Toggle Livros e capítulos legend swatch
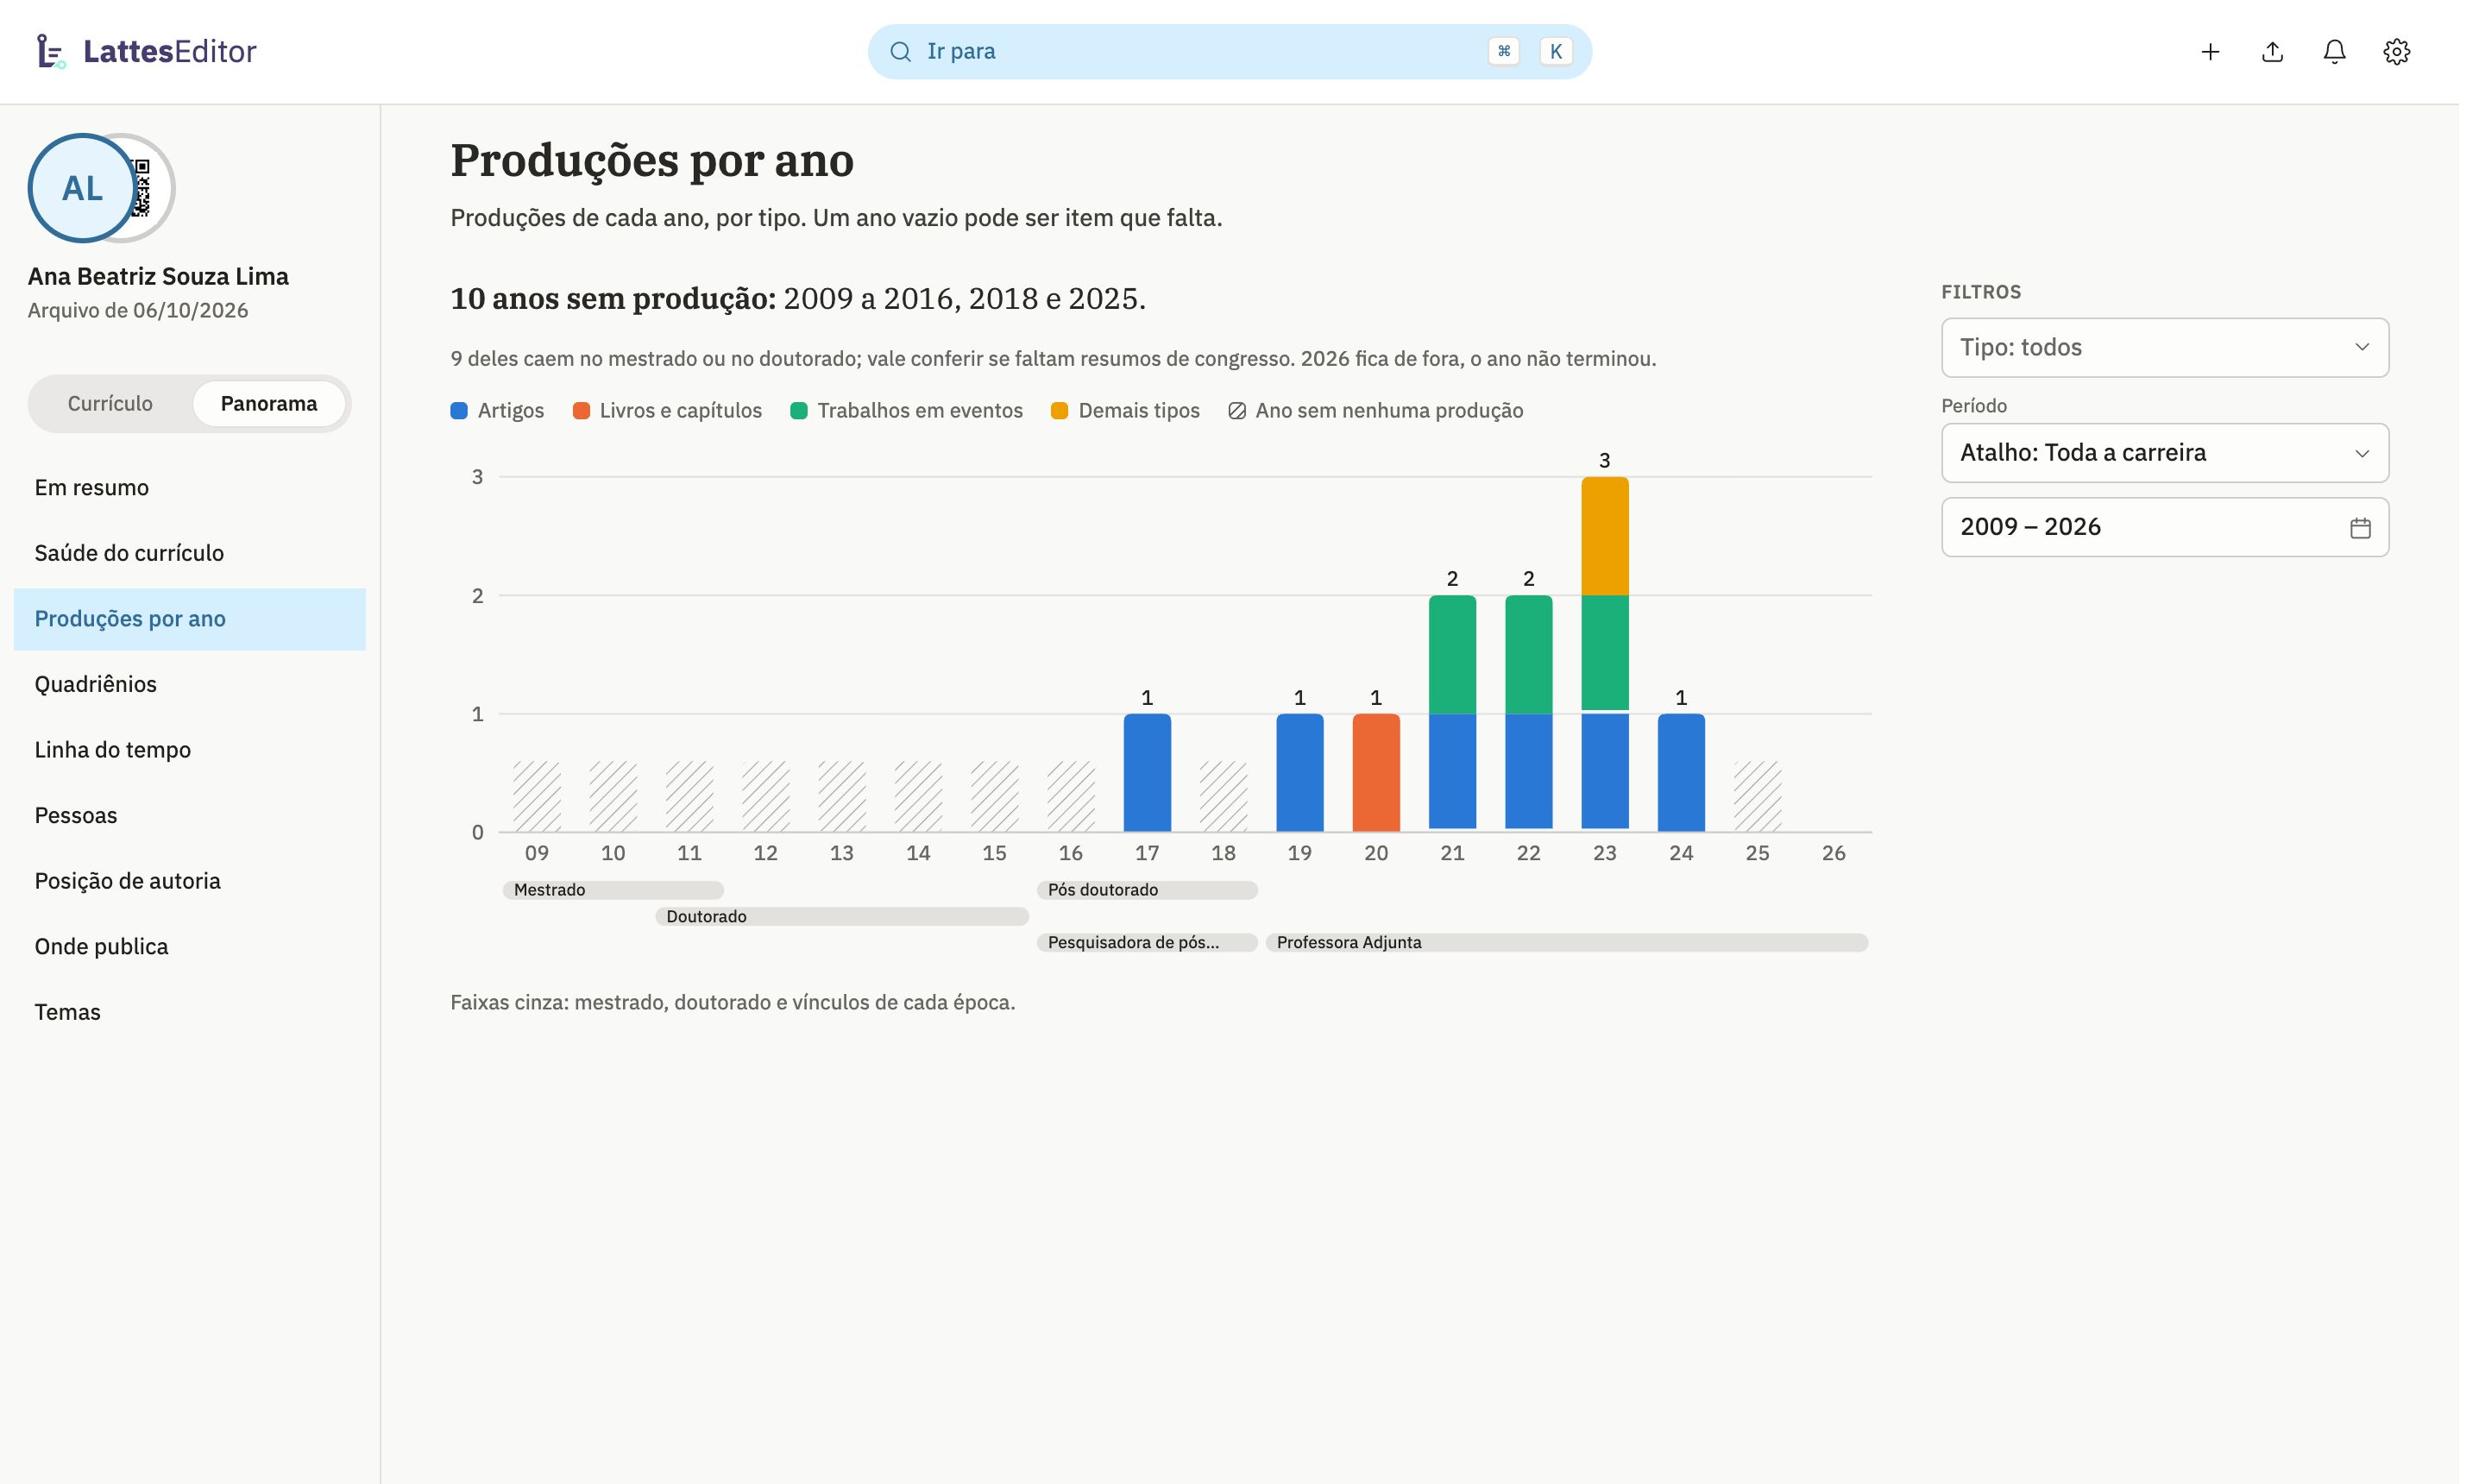The image size is (2485, 1484). [581, 411]
